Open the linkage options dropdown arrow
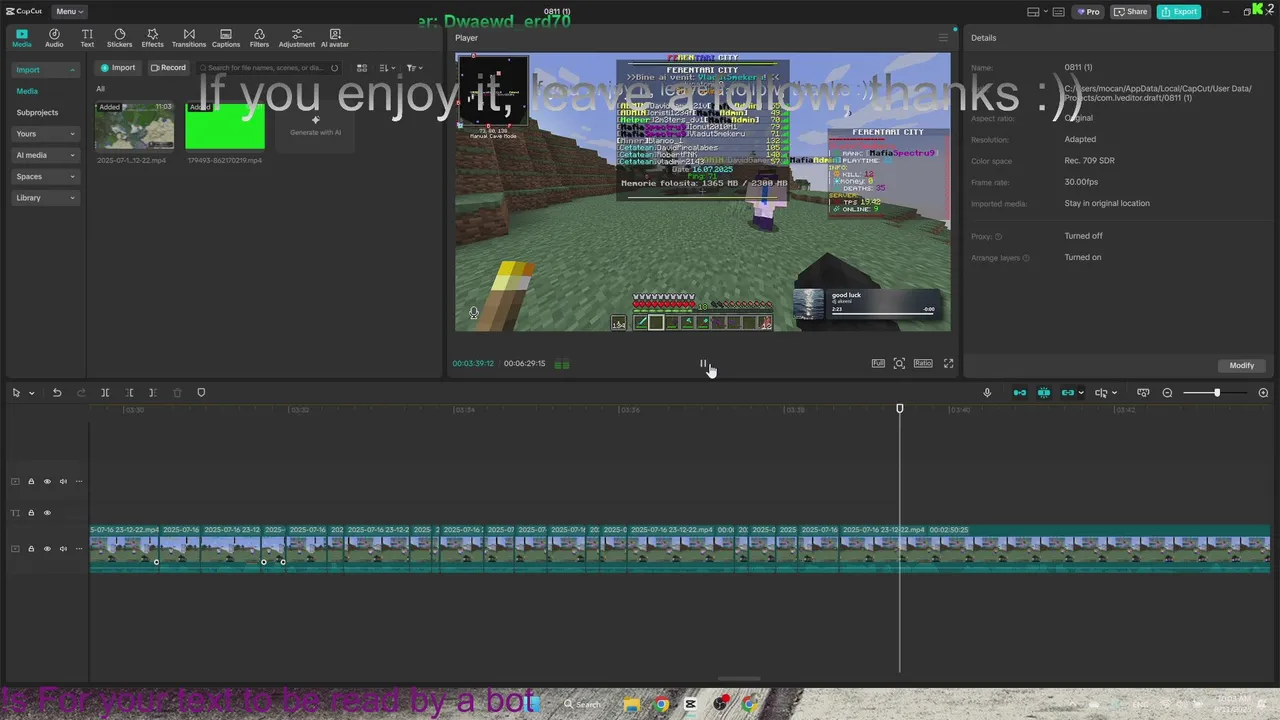 [1081, 393]
